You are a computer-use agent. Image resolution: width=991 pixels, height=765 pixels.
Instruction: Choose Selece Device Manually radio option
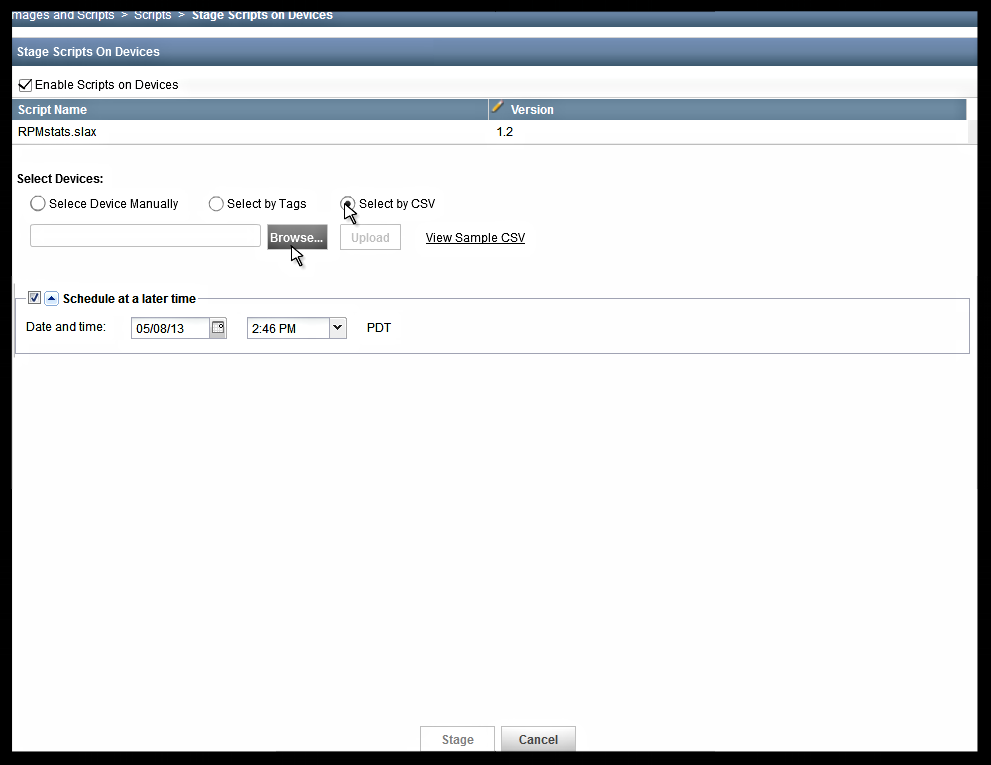tap(38, 204)
